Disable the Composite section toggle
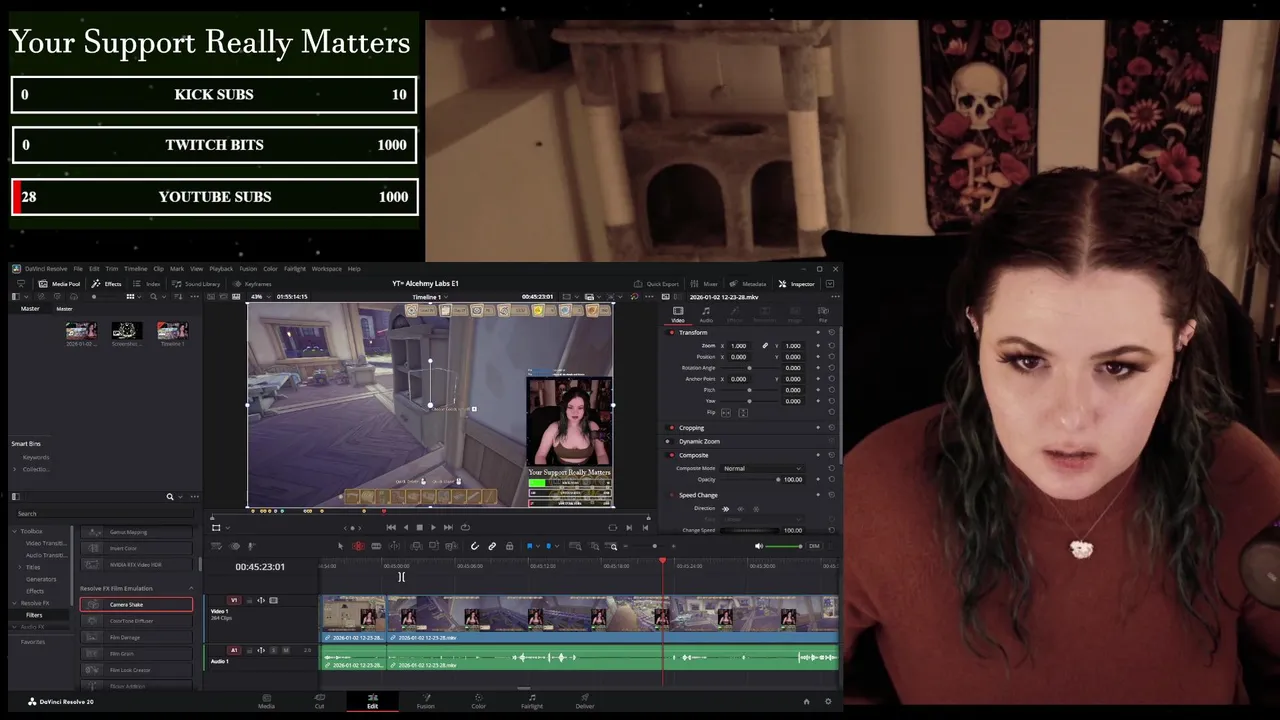The height and width of the screenshot is (720, 1280). 671,455
